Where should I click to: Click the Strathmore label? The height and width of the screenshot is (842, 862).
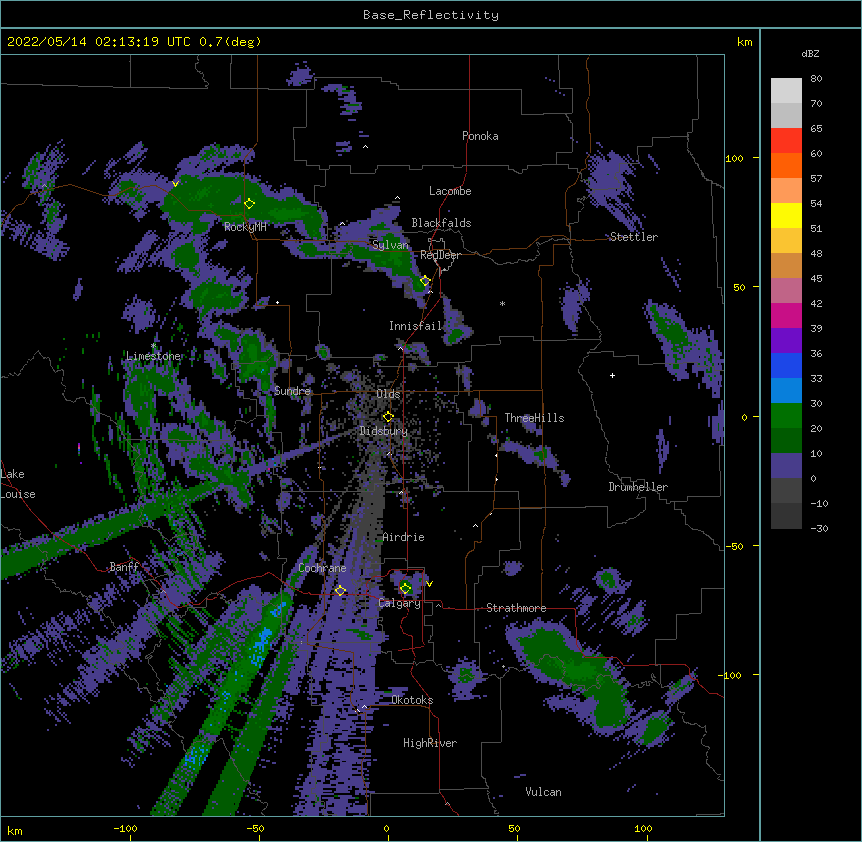point(516,608)
